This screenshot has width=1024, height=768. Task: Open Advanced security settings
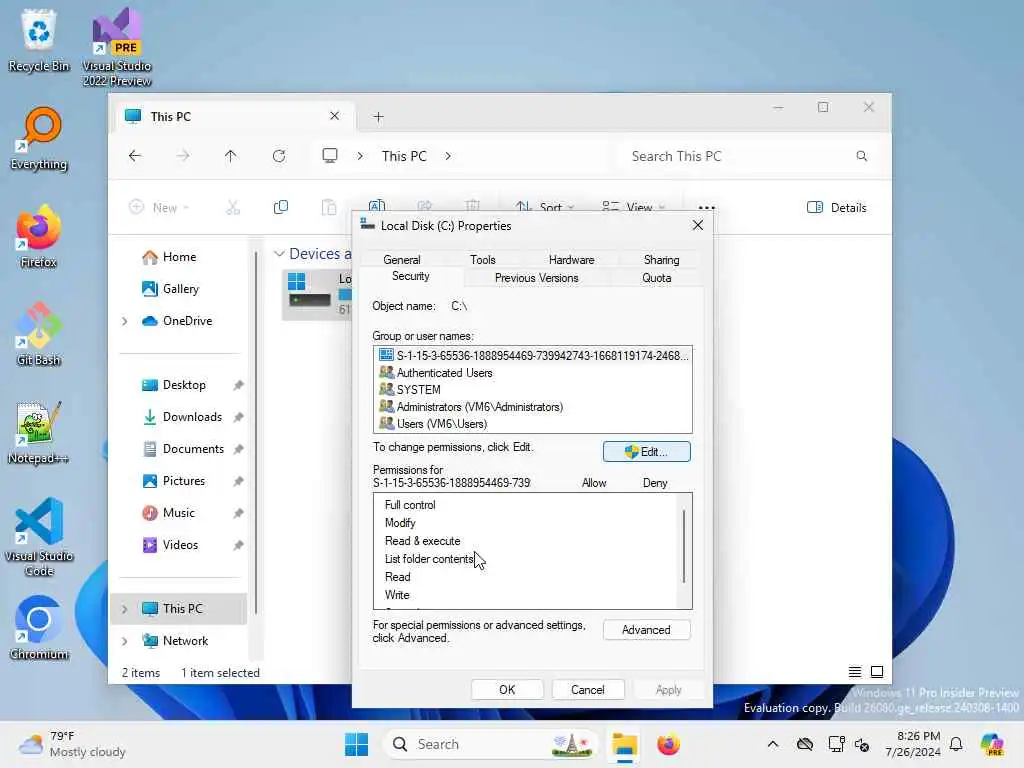[647, 630]
